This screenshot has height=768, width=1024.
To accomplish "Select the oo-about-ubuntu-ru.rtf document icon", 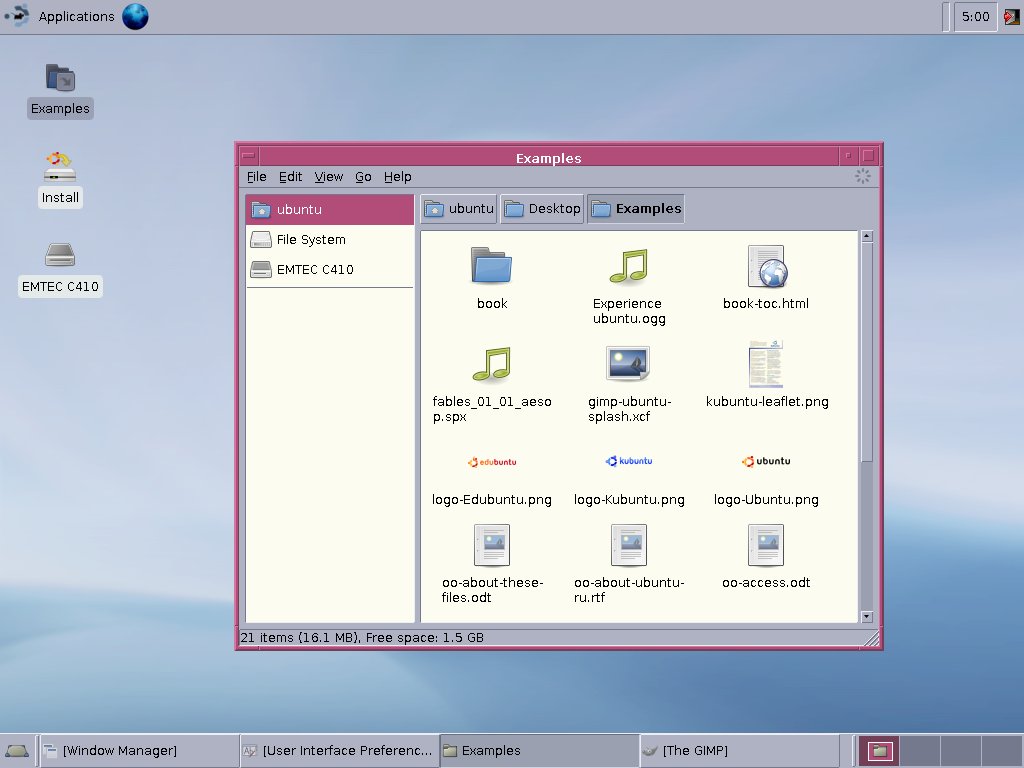I will [x=629, y=545].
